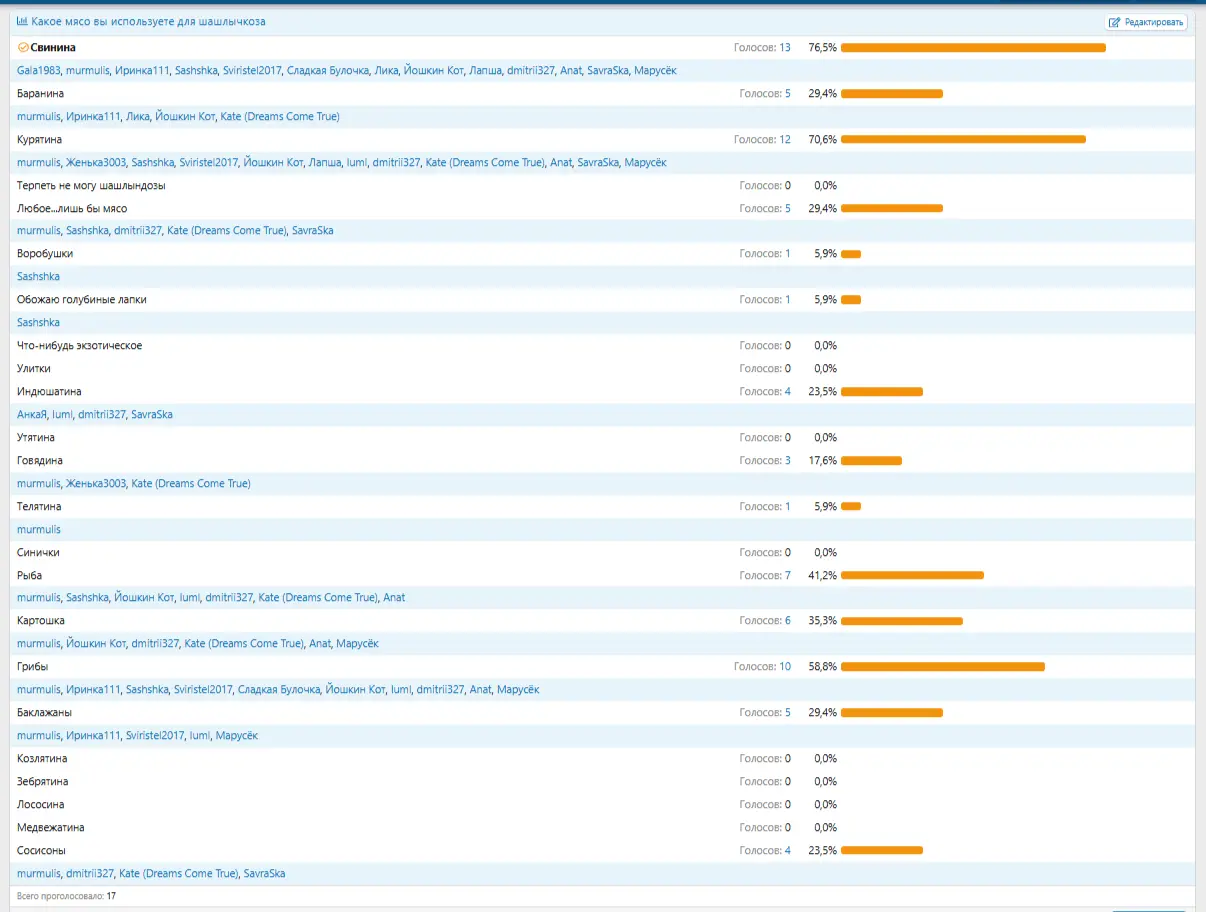Open Женька3003 under Говядина voters
The height and width of the screenshot is (912, 1206).
pyautogui.click(x=96, y=483)
